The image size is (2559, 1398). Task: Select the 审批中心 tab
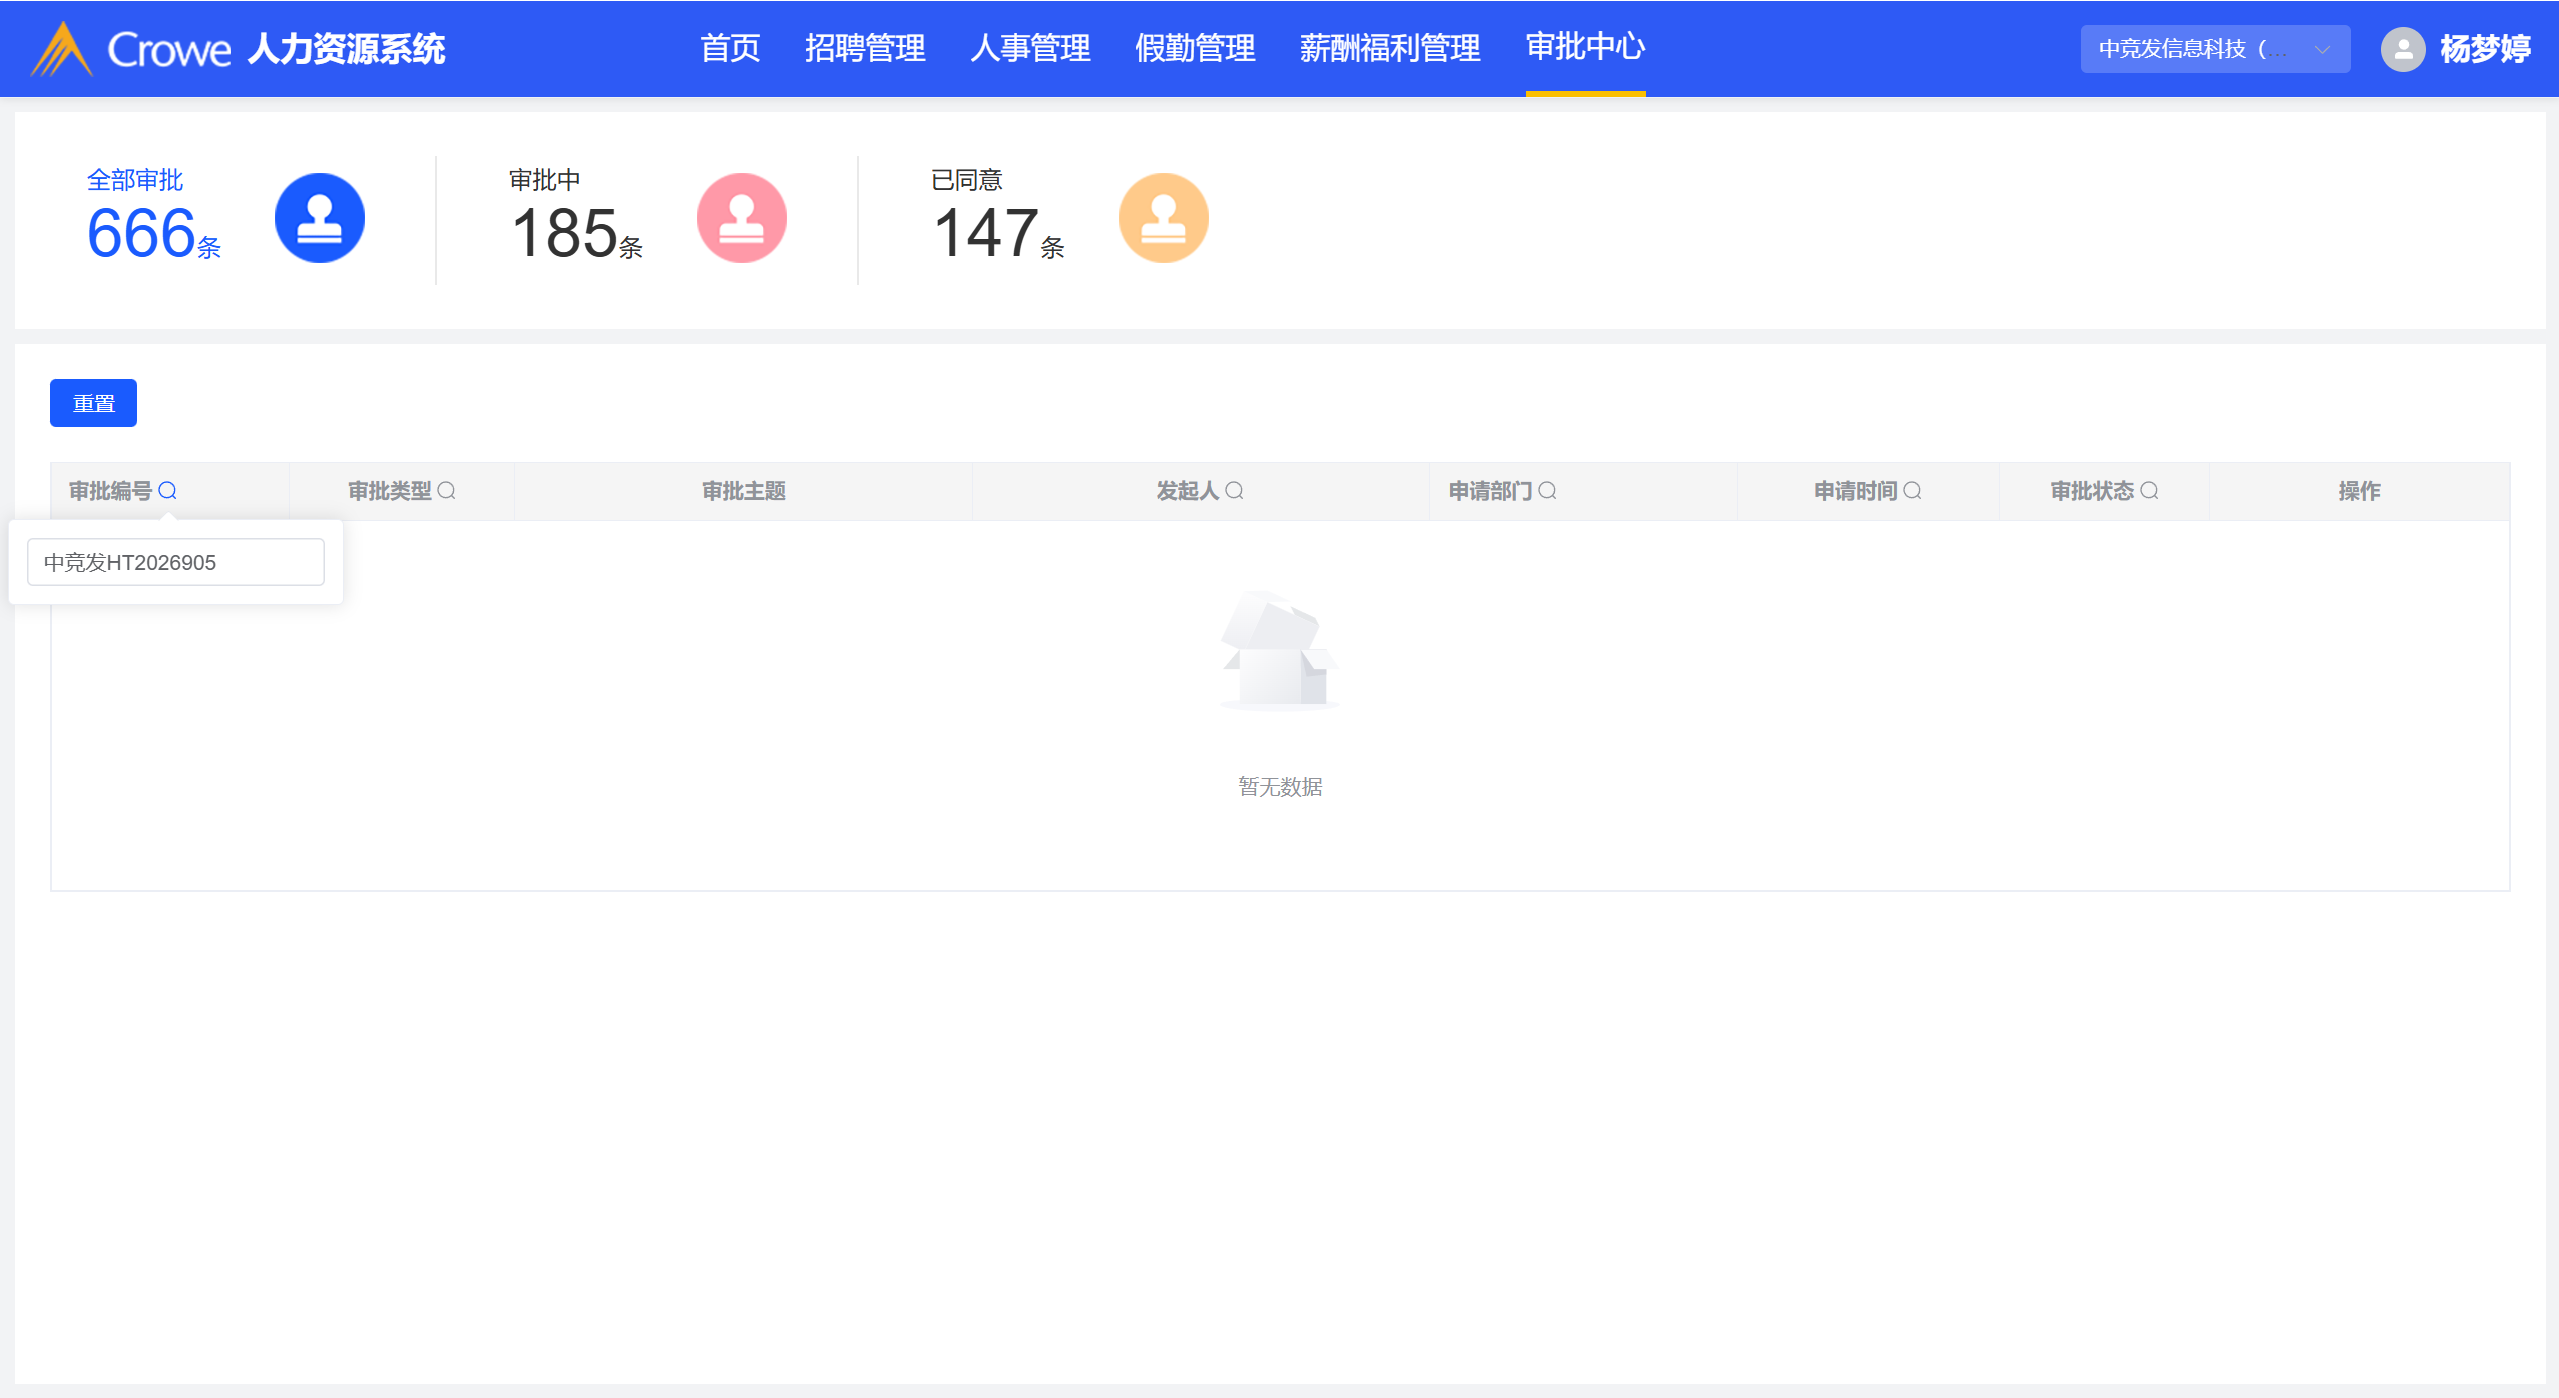[x=1585, y=47]
